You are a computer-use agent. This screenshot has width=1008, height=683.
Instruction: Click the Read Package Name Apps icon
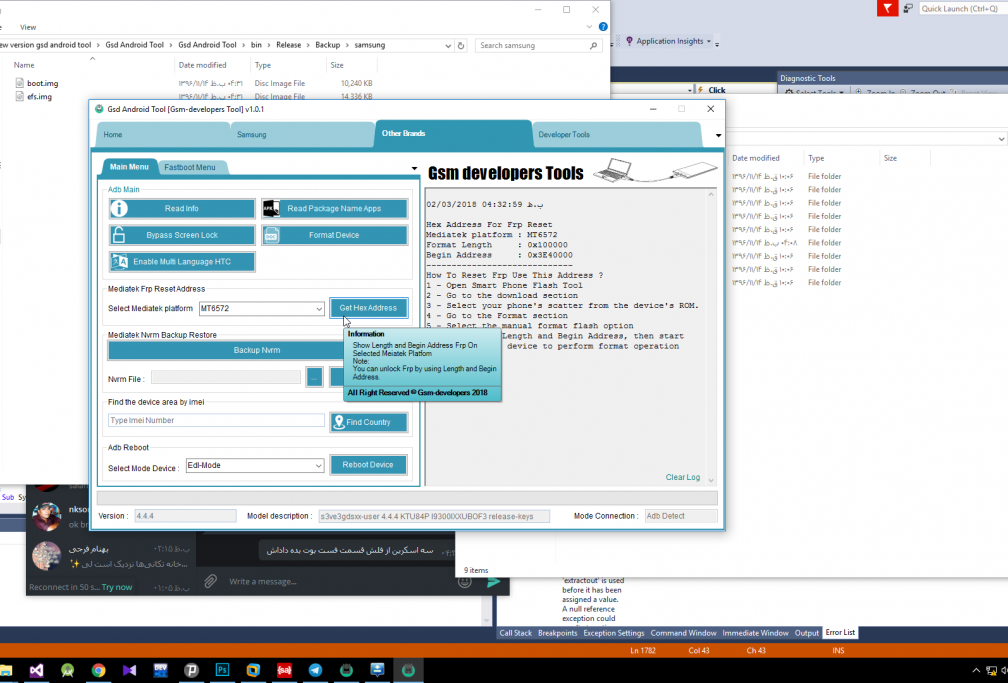(271, 208)
